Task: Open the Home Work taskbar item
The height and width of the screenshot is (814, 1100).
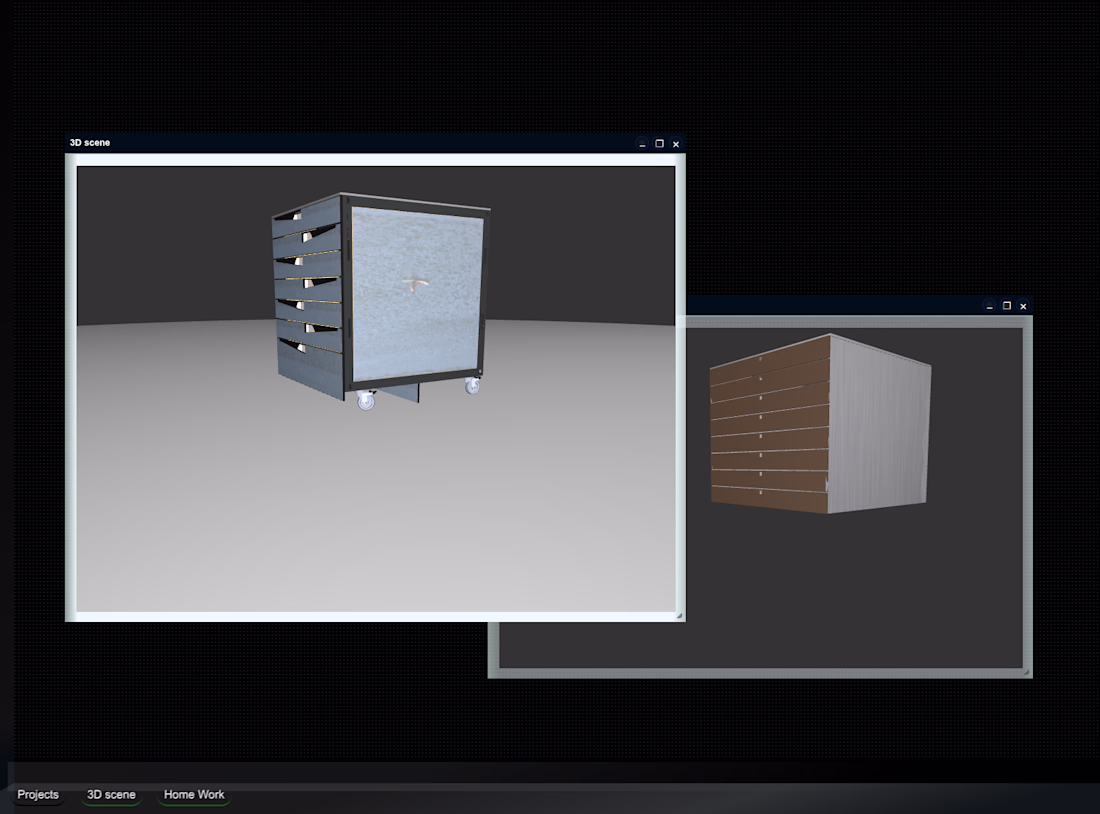Action: point(194,794)
